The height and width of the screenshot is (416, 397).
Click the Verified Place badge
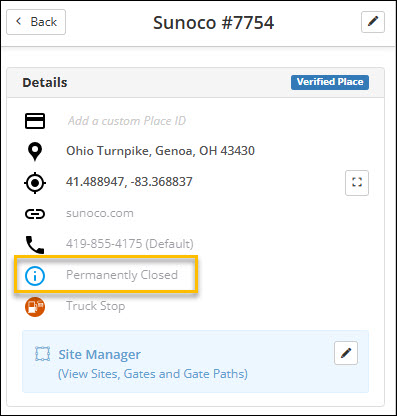click(x=330, y=82)
